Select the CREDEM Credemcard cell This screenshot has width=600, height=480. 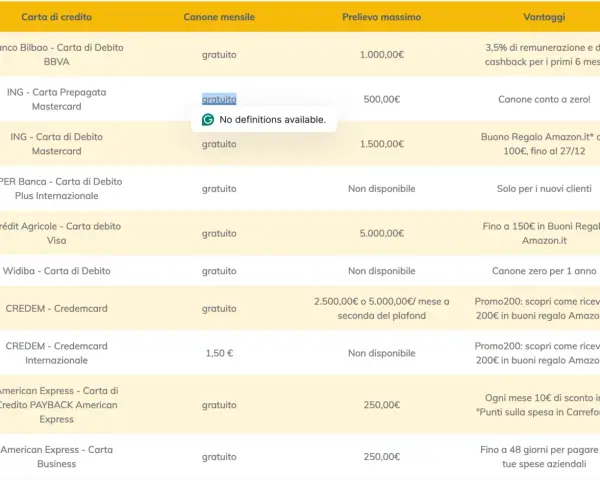tap(57, 309)
